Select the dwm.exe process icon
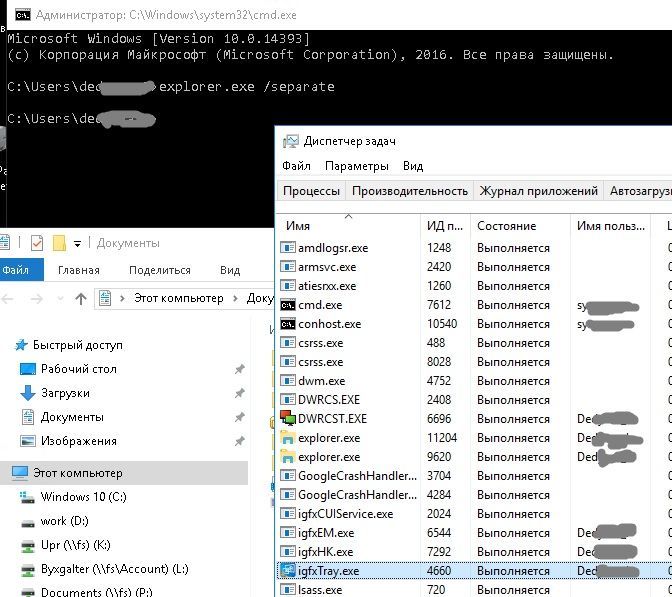The width and height of the screenshot is (672, 597). point(288,381)
